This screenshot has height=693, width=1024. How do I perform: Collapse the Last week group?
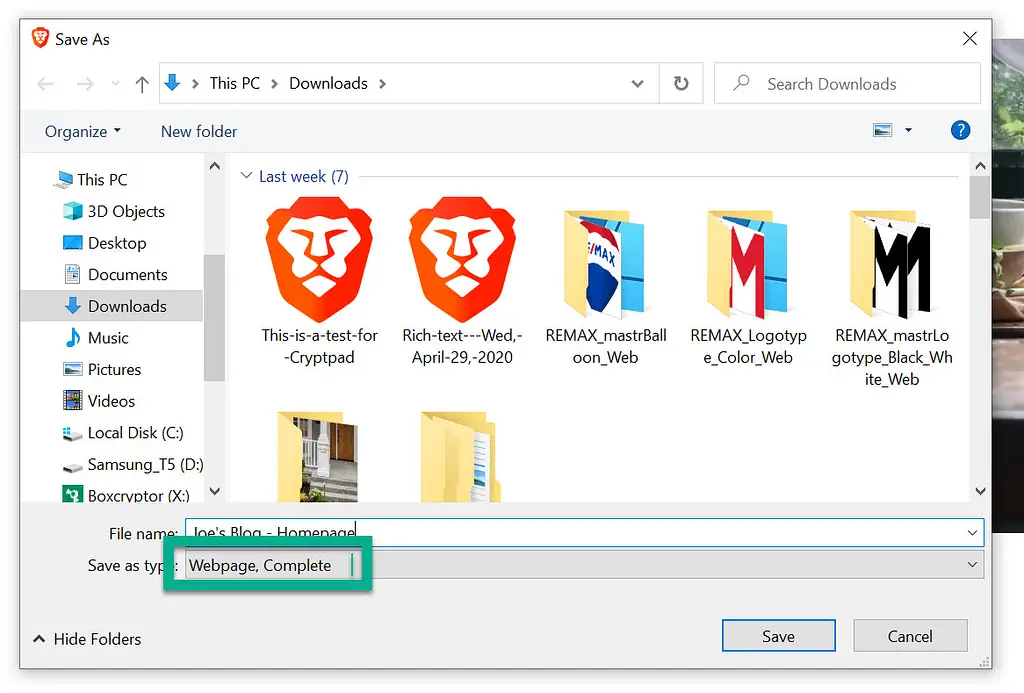246,176
